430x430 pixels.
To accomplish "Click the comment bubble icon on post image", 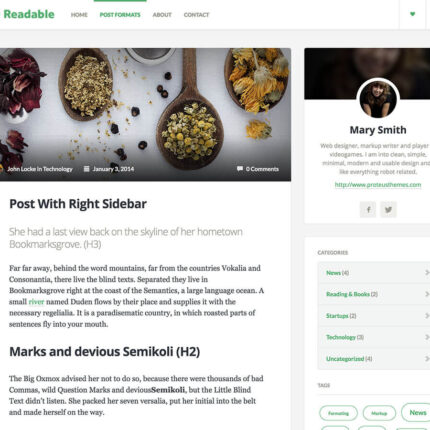I will [240, 169].
